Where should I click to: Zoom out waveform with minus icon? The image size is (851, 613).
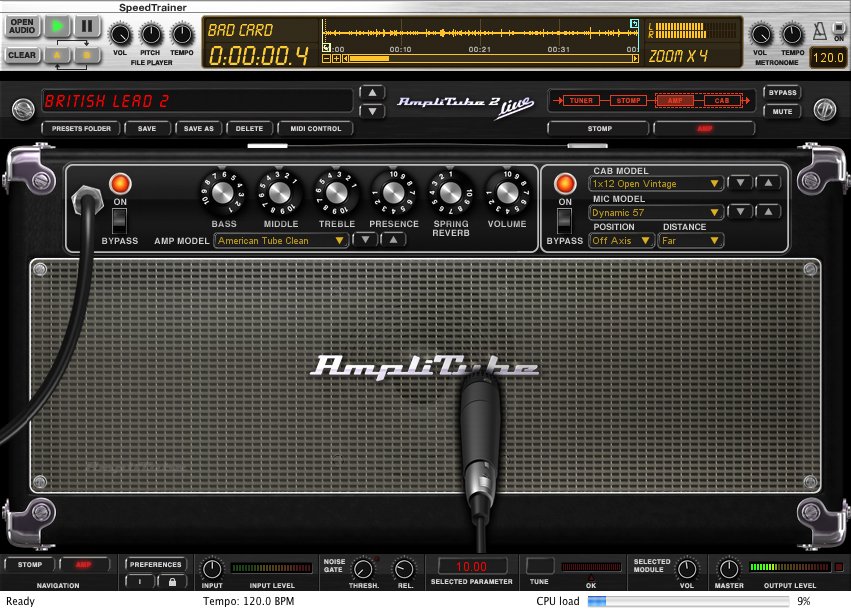(326, 59)
